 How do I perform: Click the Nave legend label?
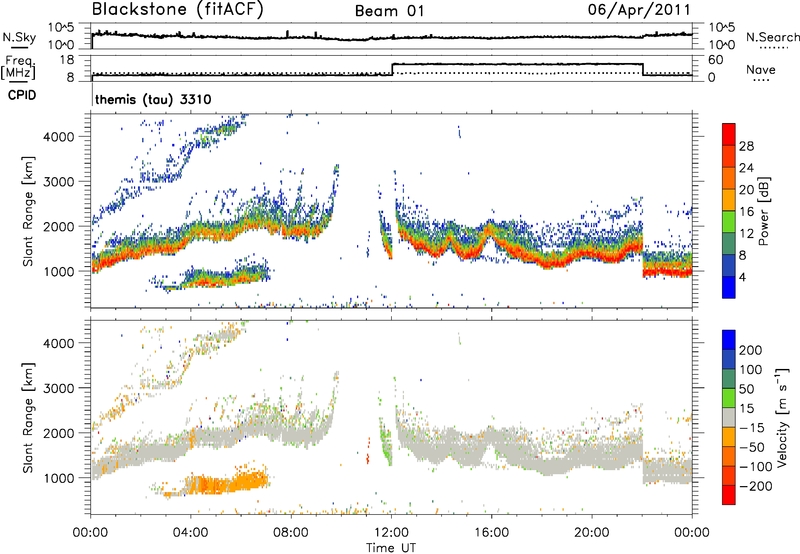coord(761,69)
